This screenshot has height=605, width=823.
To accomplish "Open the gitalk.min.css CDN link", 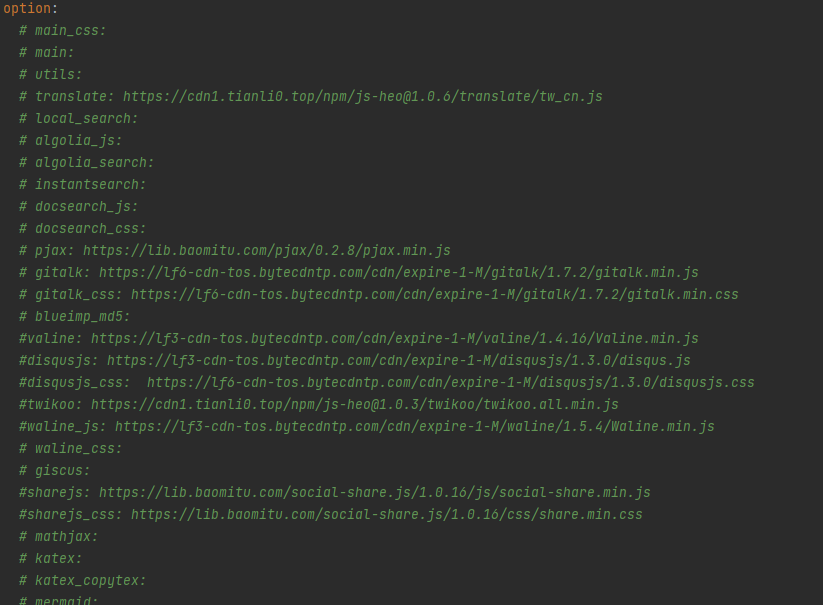I will (x=434, y=295).
